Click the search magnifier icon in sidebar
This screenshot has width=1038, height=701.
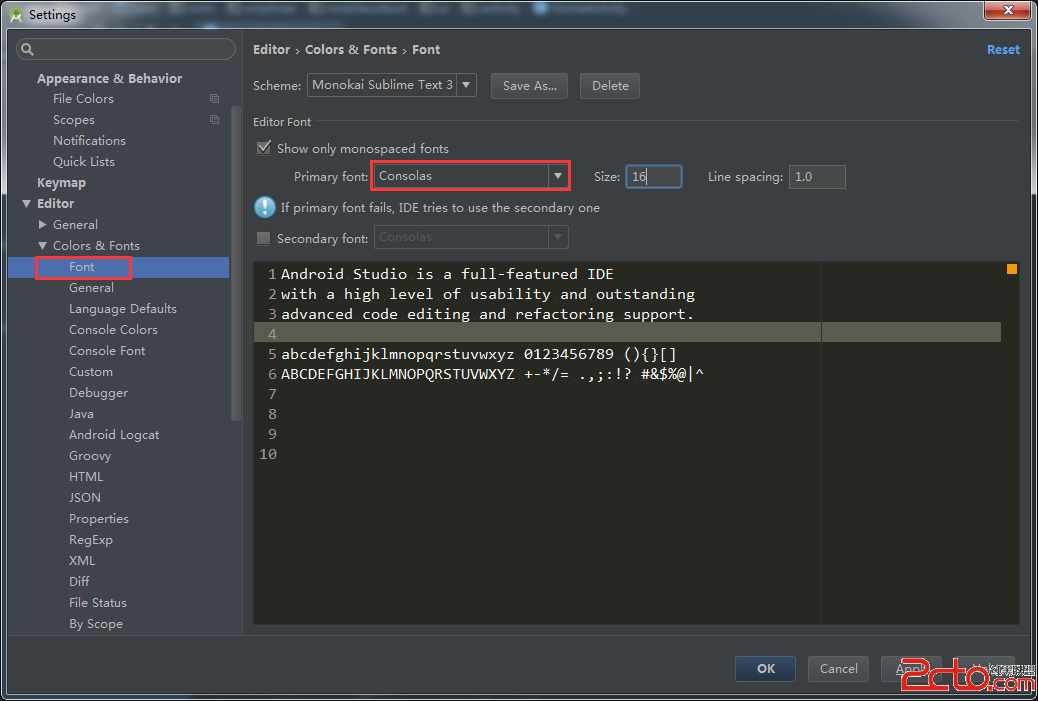(x=28, y=49)
